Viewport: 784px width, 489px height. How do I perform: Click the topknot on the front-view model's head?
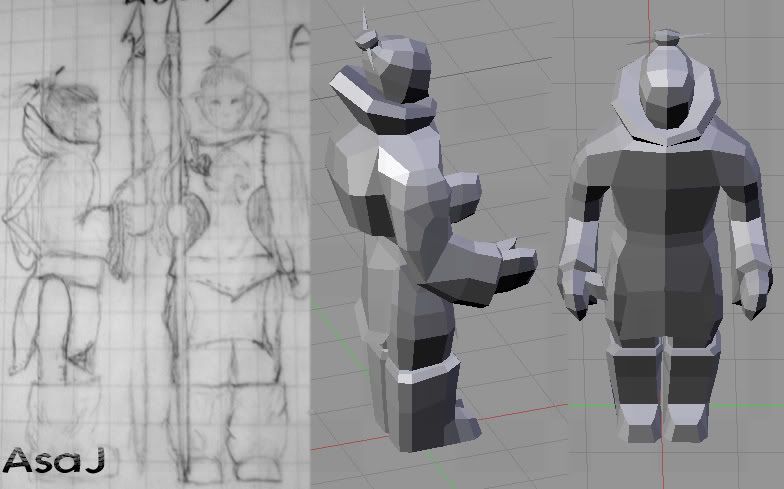(666, 37)
